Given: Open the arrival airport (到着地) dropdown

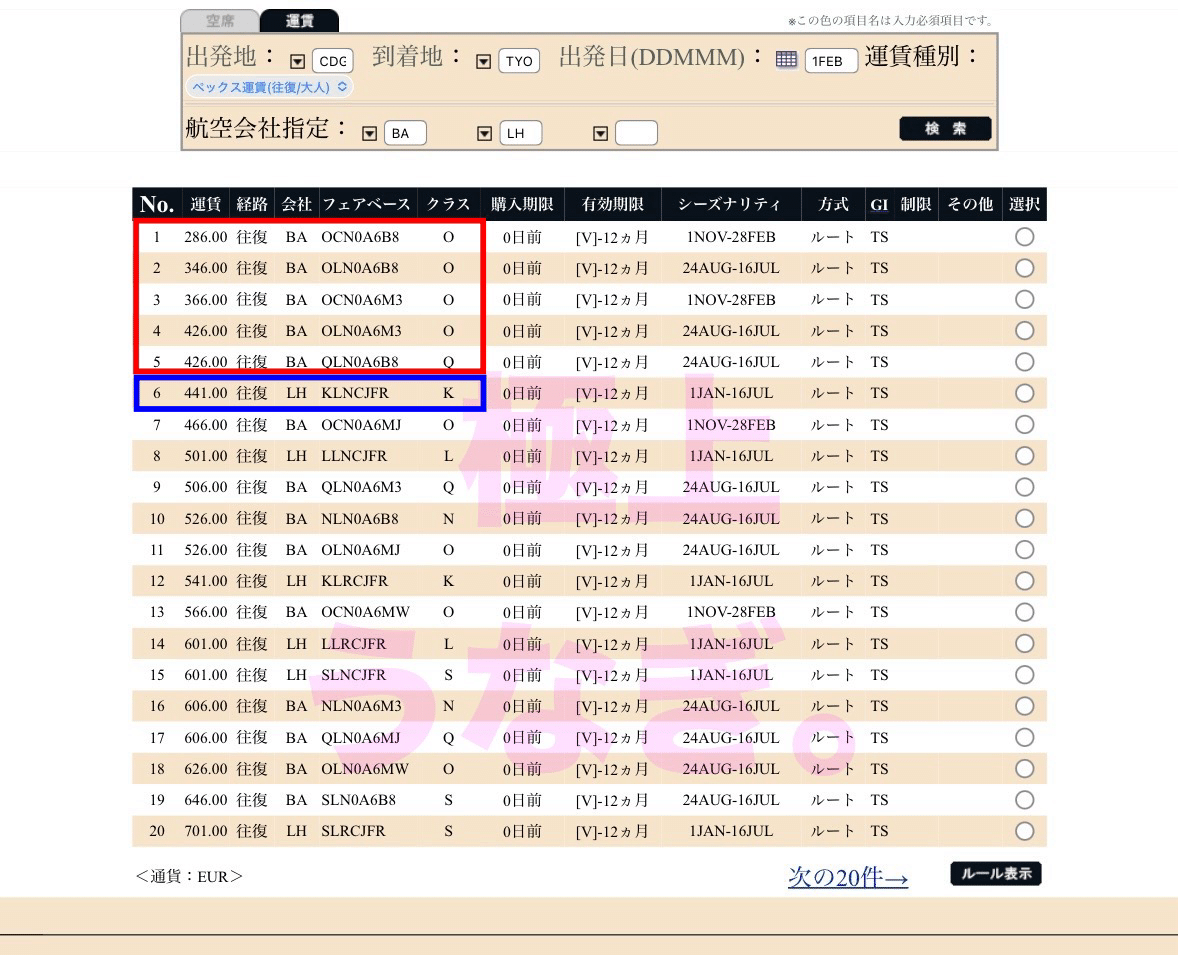Looking at the screenshot, I should [x=482, y=61].
